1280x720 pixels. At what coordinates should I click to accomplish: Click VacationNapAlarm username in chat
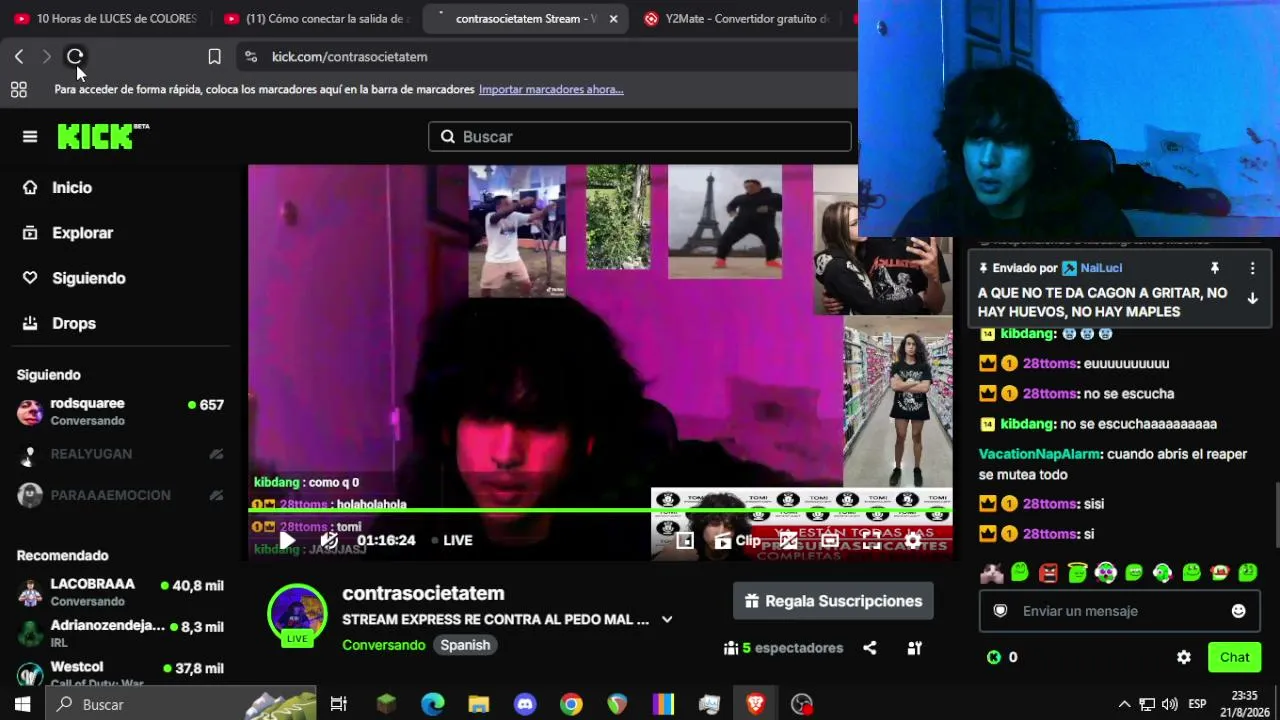(x=1039, y=454)
